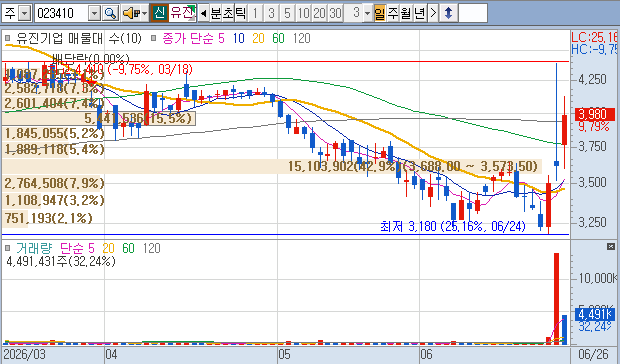Click the empty input box beside arrows icon
620x364 pixels.
tap(473, 13)
